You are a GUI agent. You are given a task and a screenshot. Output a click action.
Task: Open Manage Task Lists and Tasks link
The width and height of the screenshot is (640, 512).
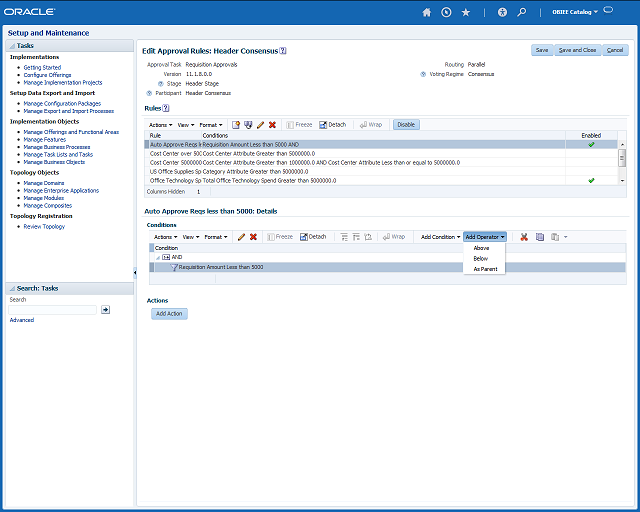point(58,155)
